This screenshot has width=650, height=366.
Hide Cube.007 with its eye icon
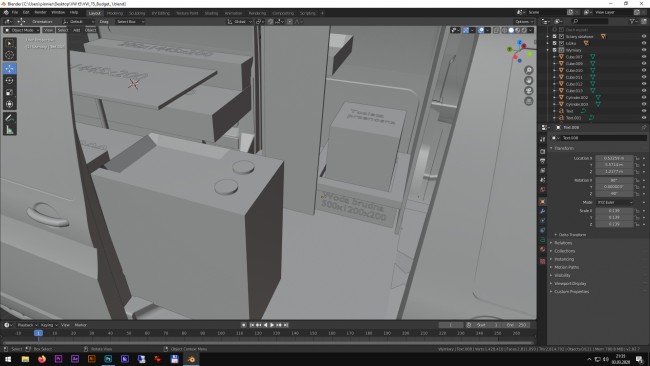tap(644, 57)
